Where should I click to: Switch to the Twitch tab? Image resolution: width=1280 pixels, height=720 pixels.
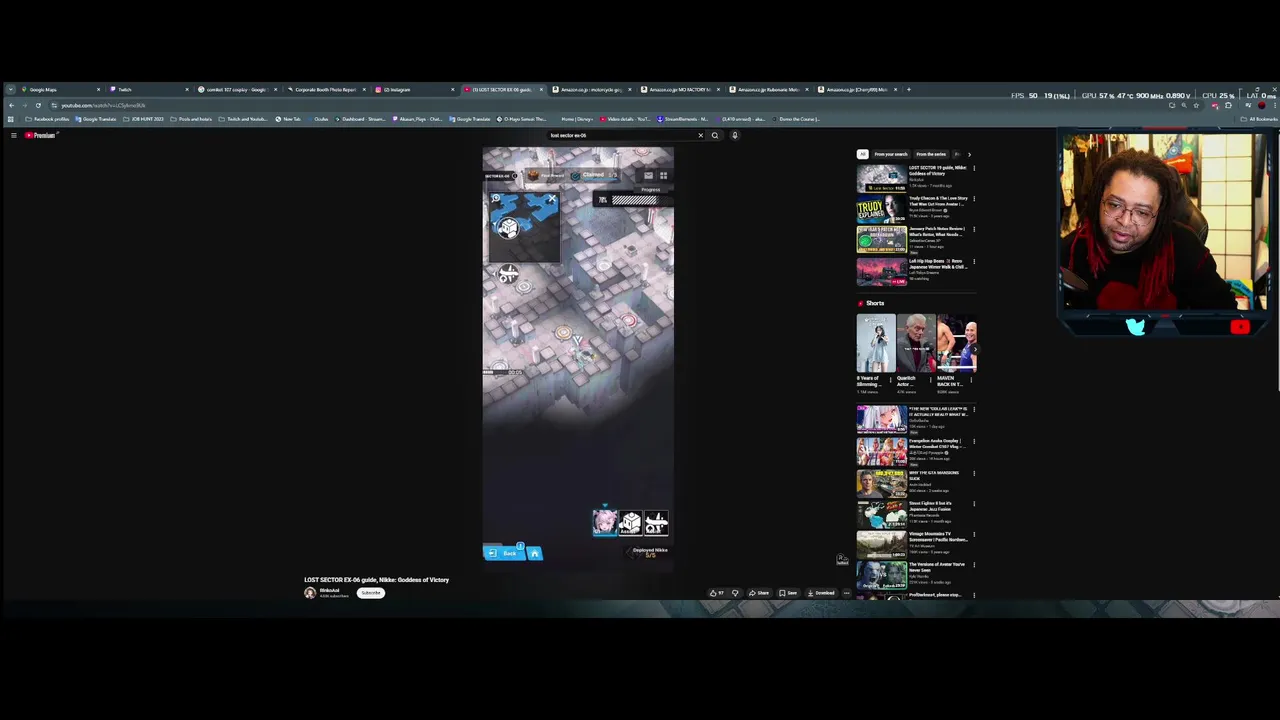coord(148,90)
